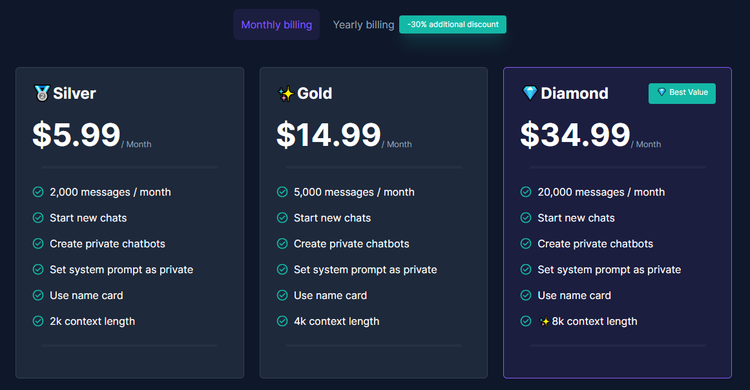
Task: Click the '2,000 messages / month' text
Action: click(x=110, y=192)
